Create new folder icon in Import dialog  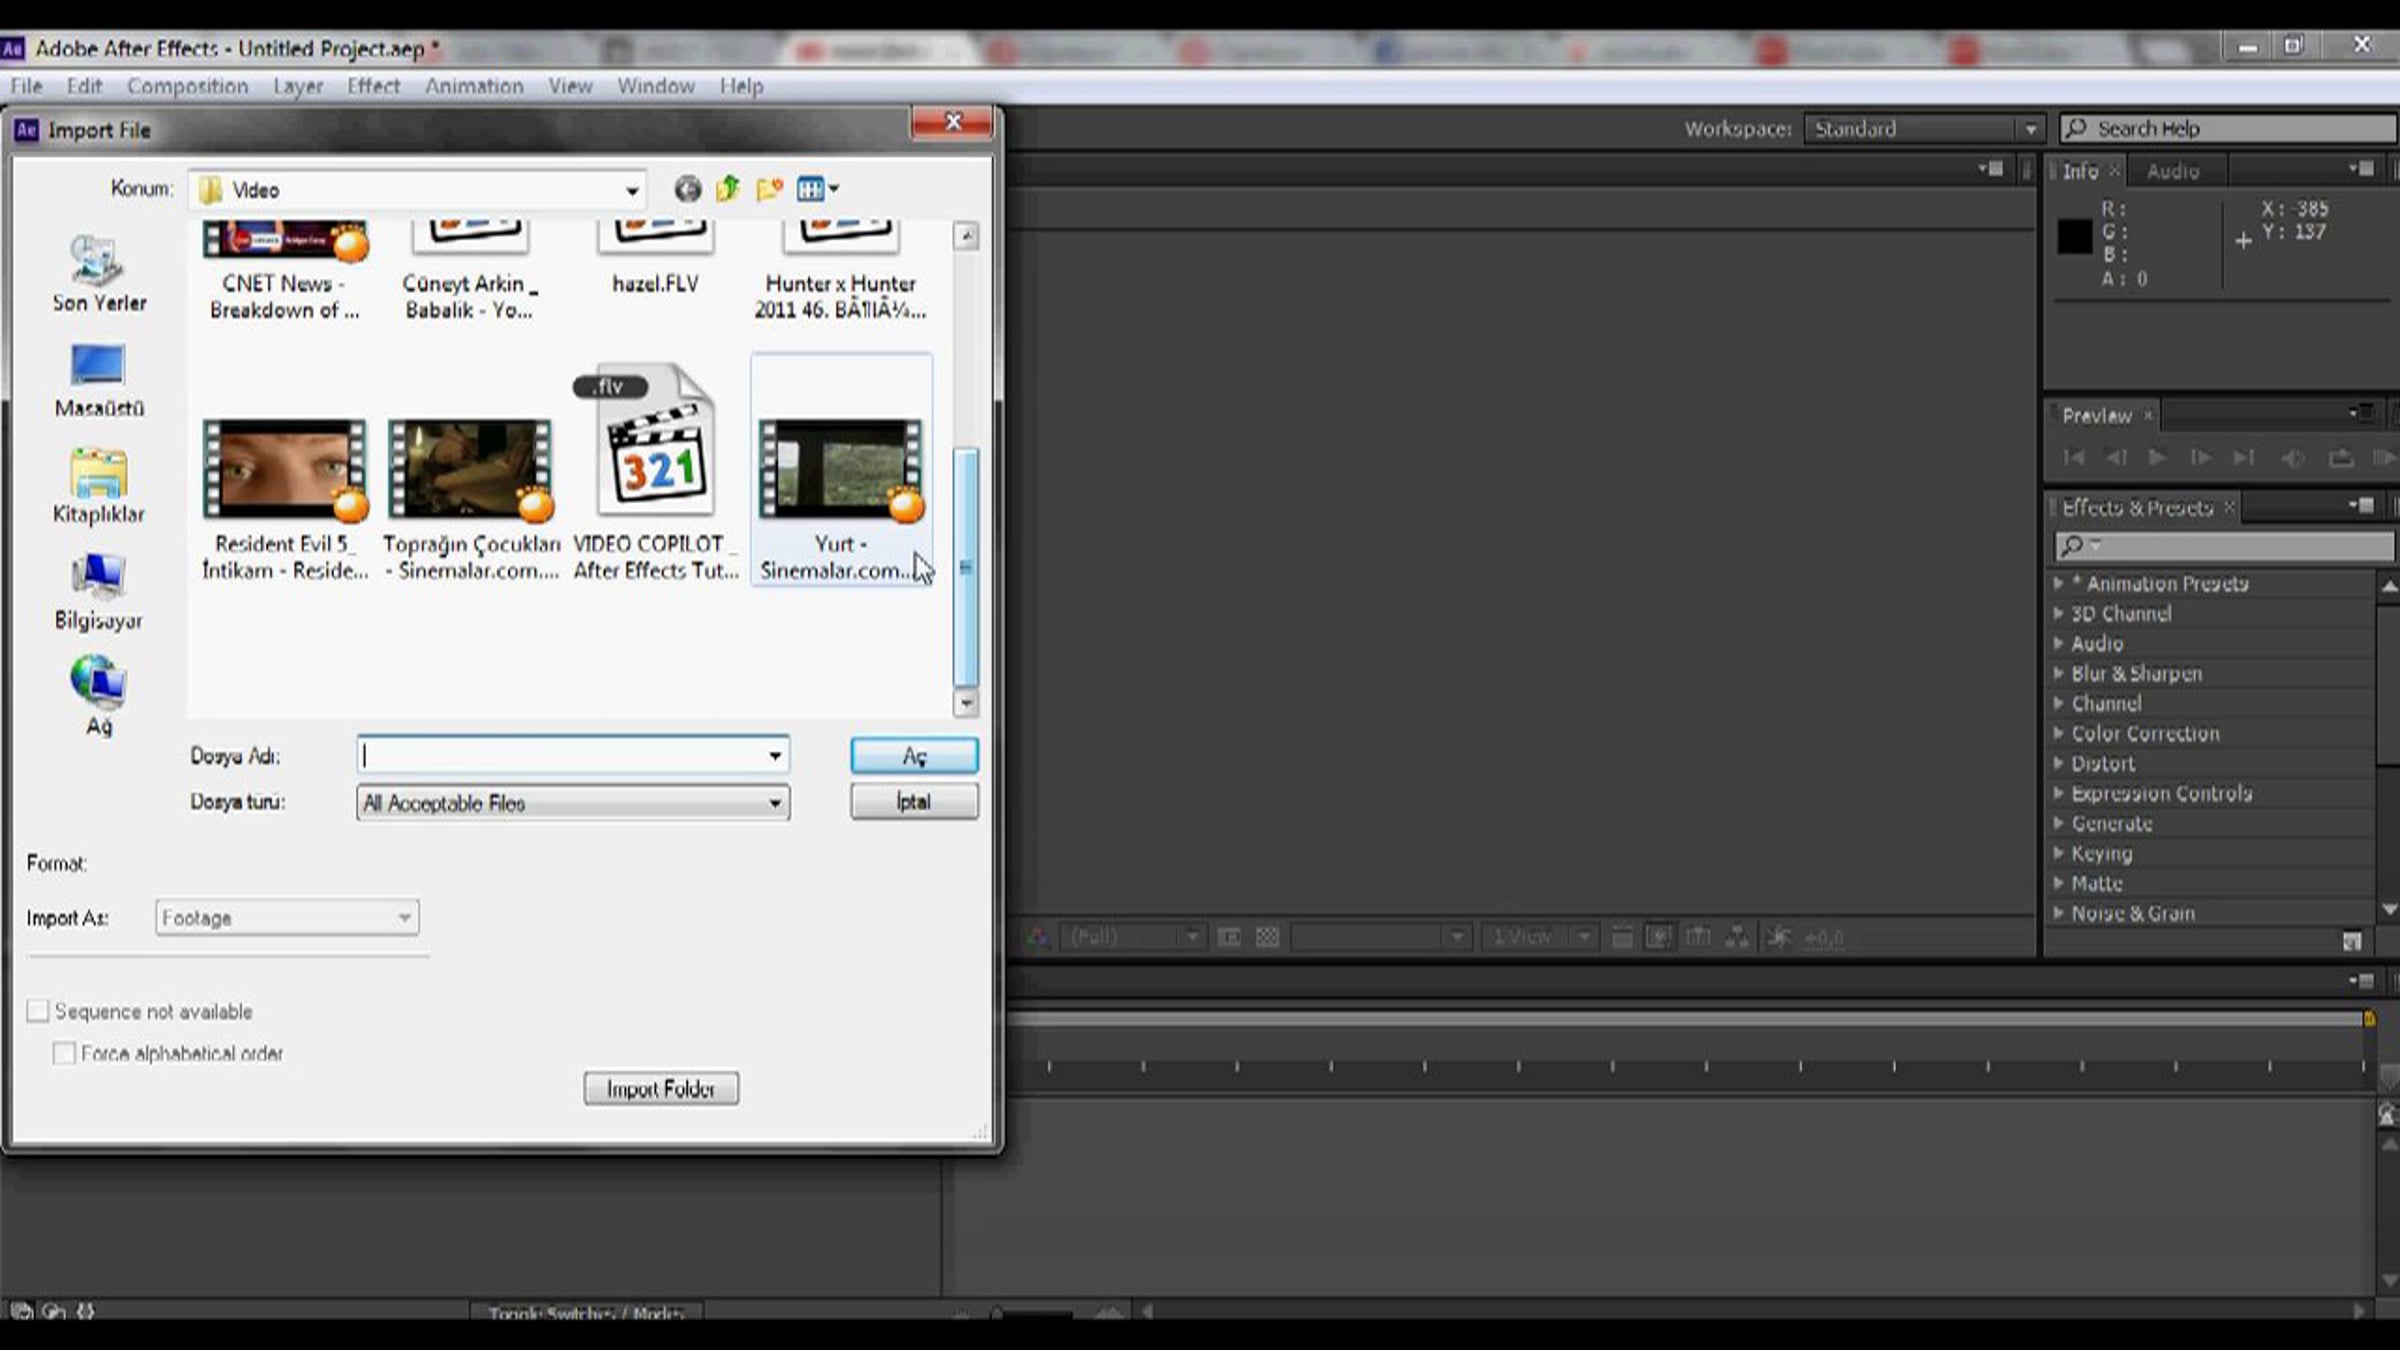pyautogui.click(x=769, y=189)
